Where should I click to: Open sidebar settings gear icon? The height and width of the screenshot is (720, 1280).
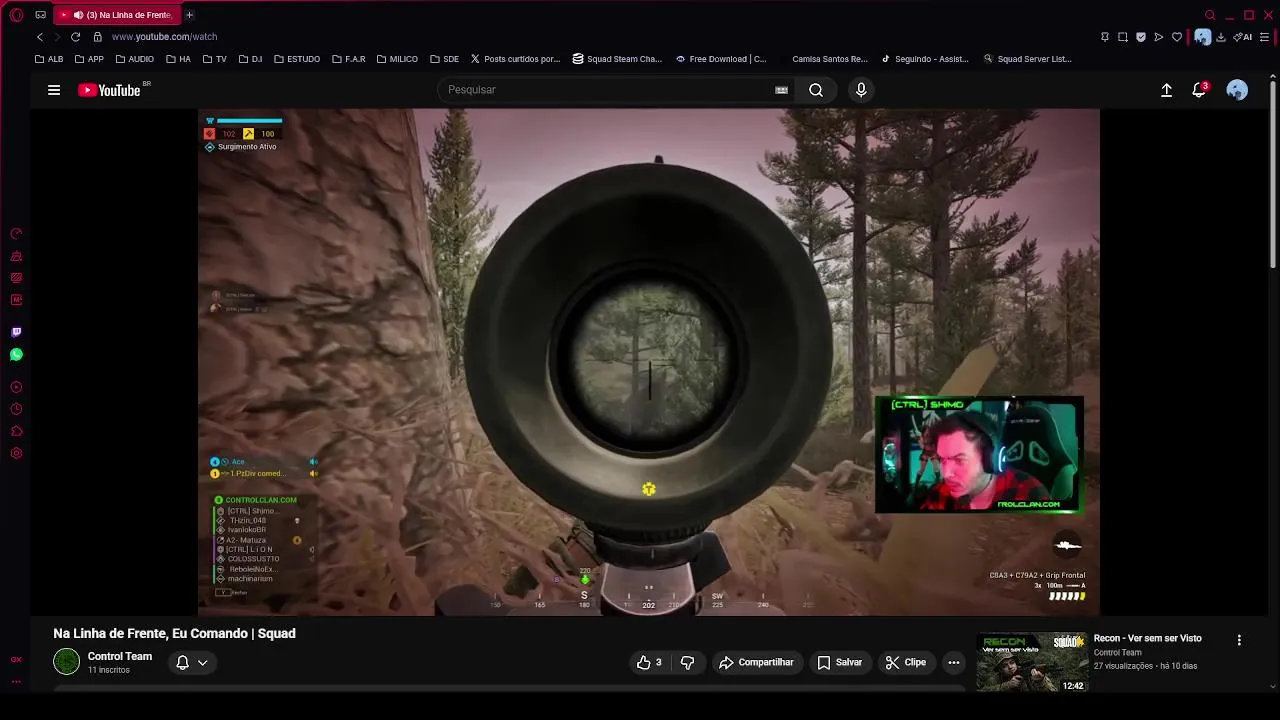16,453
